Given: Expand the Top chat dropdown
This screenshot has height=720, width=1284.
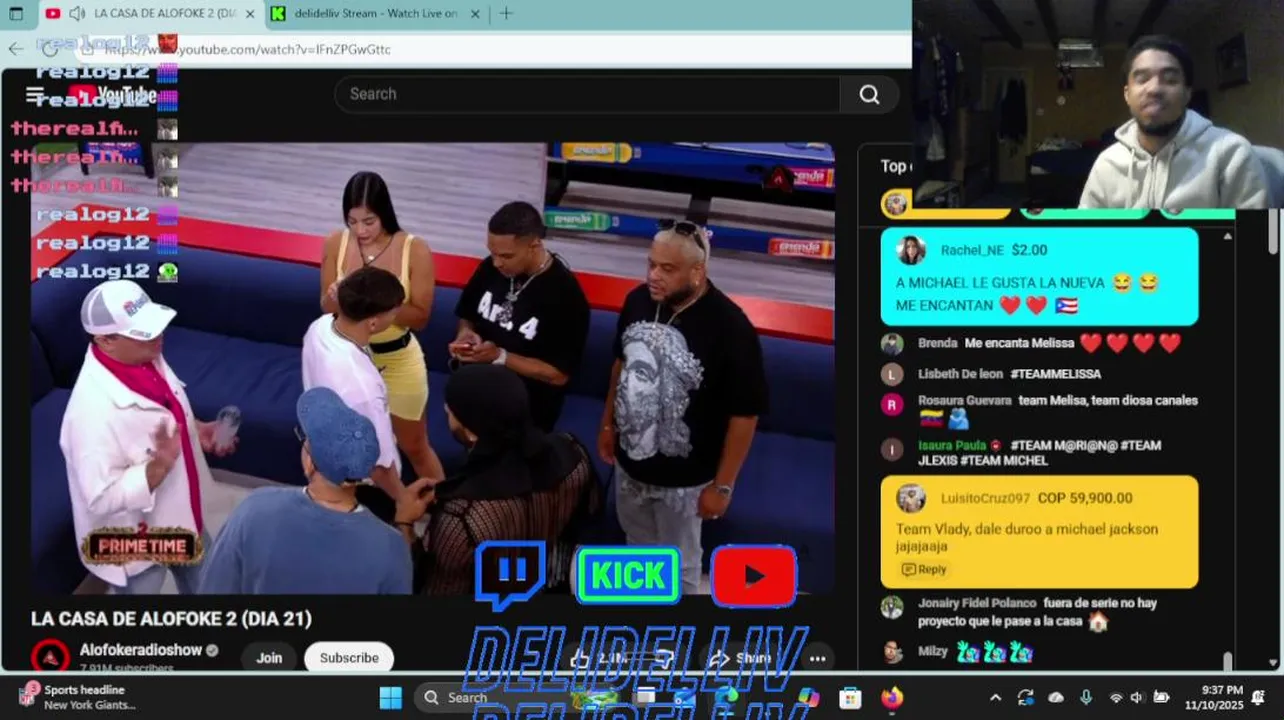Looking at the screenshot, I should [896, 166].
